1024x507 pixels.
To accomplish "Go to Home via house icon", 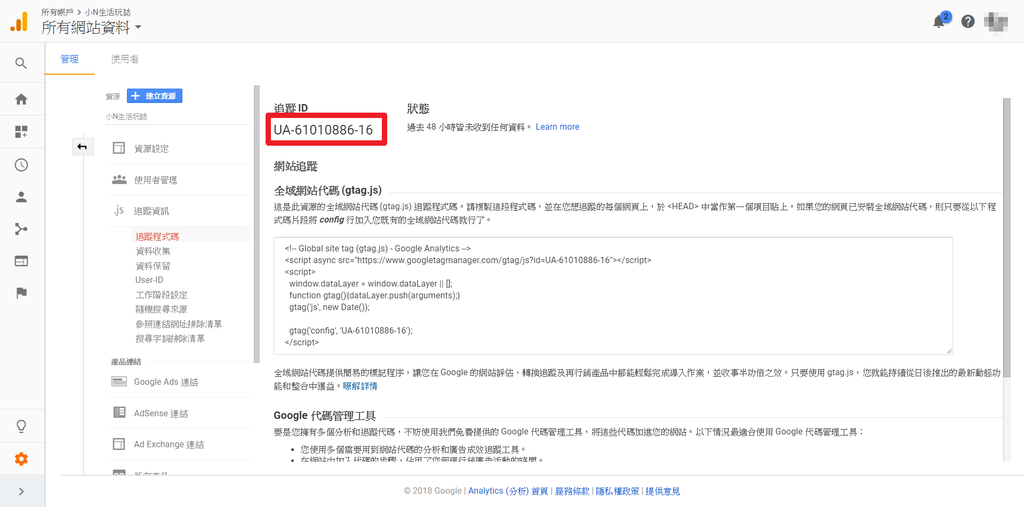I will coord(22,99).
